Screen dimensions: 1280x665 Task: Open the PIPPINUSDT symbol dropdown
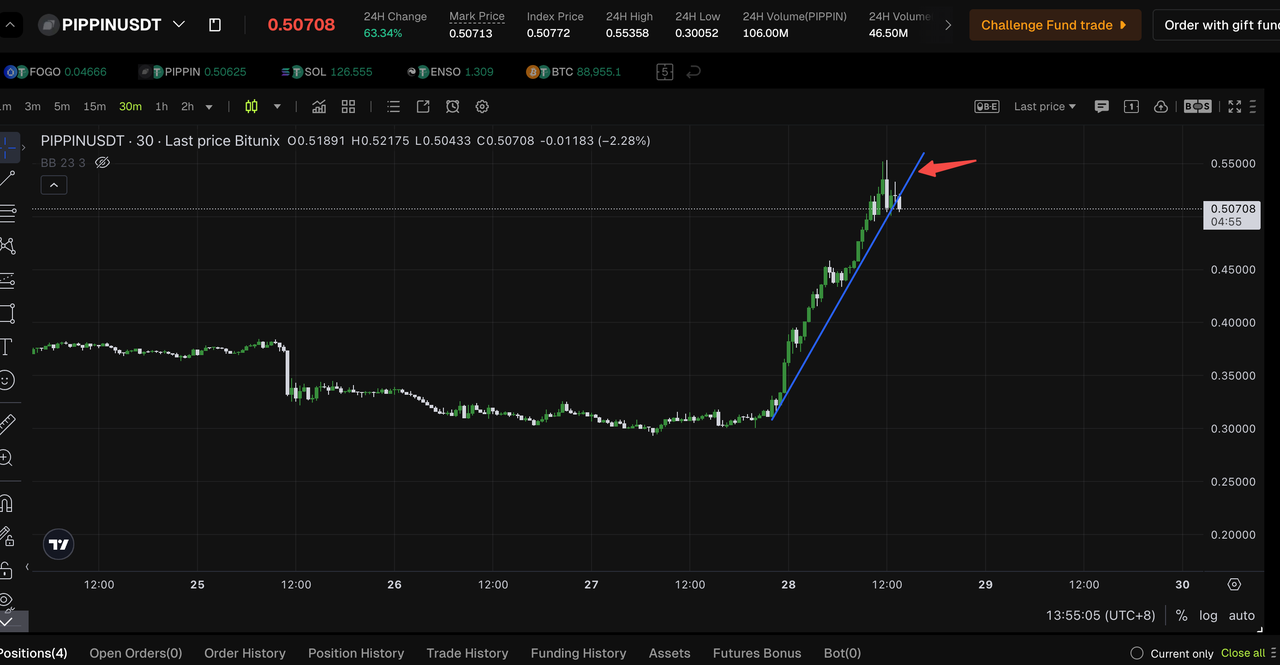(178, 24)
